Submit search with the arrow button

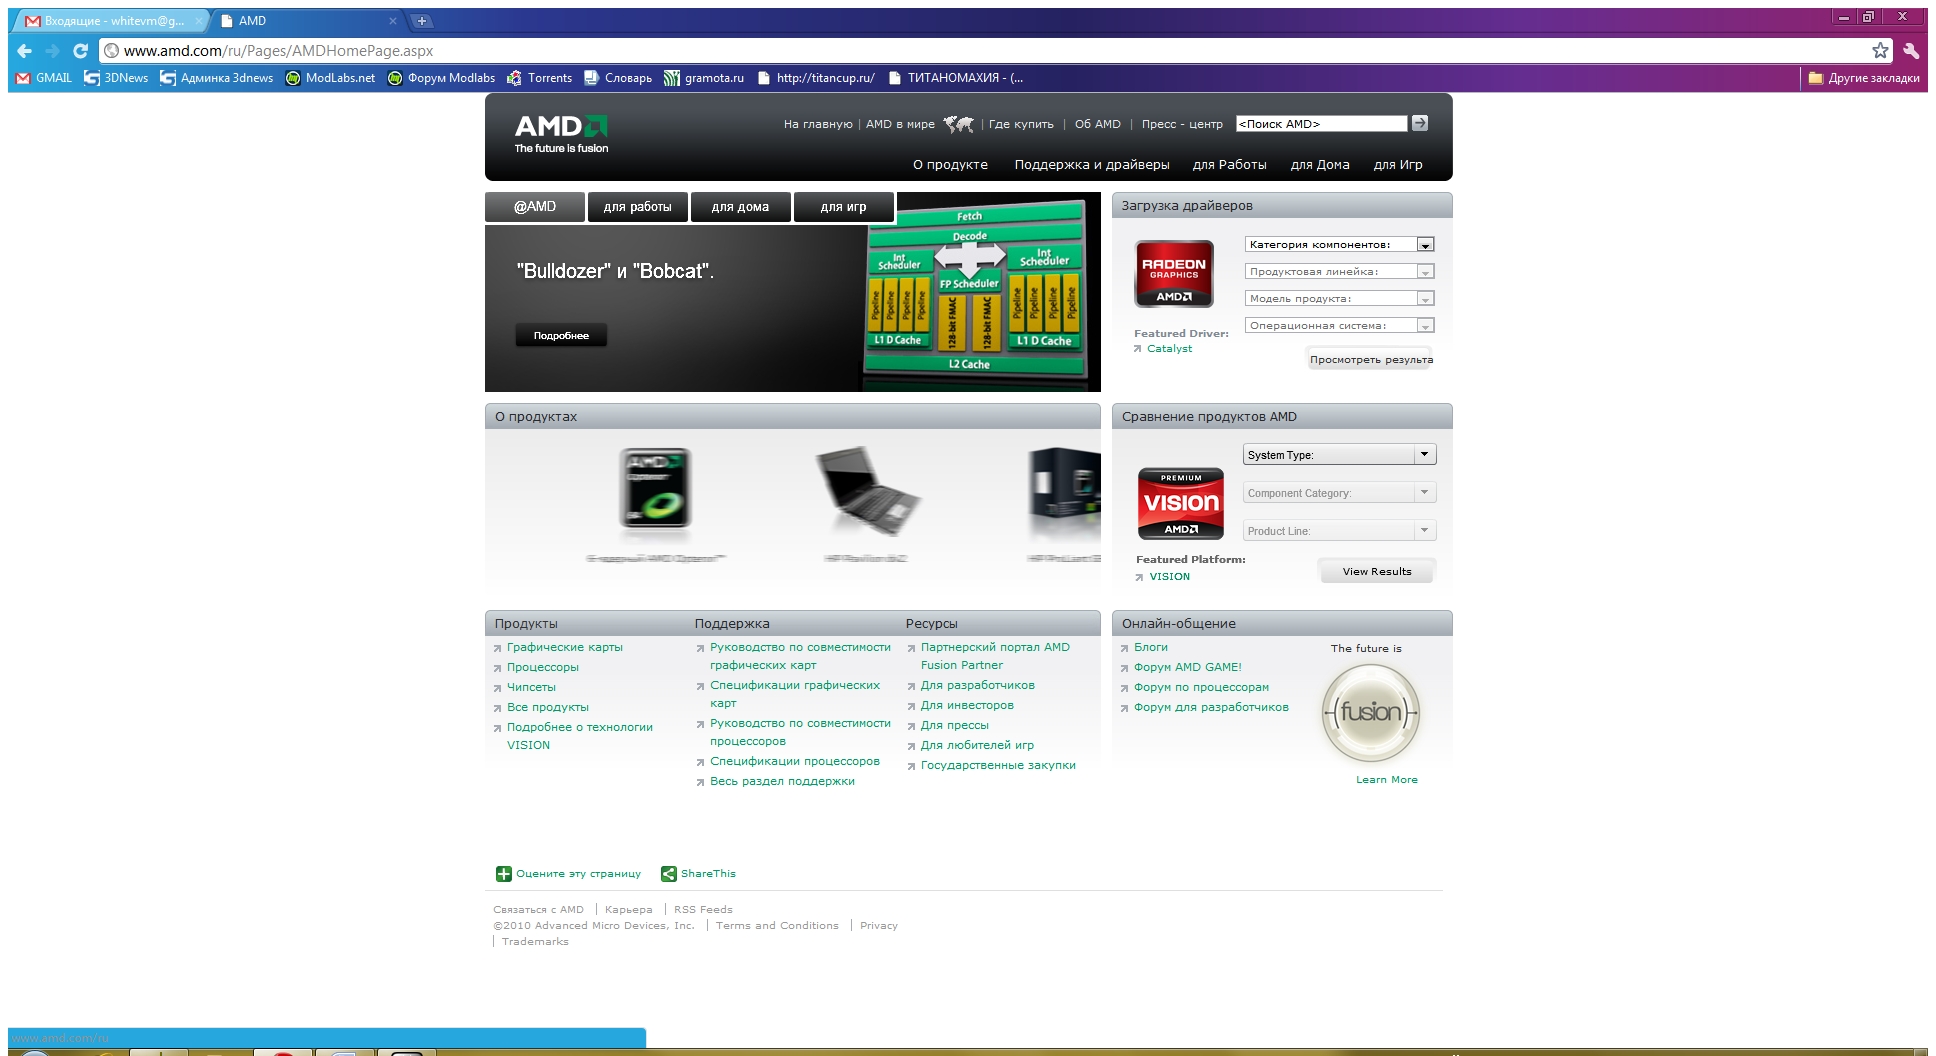coord(1419,123)
